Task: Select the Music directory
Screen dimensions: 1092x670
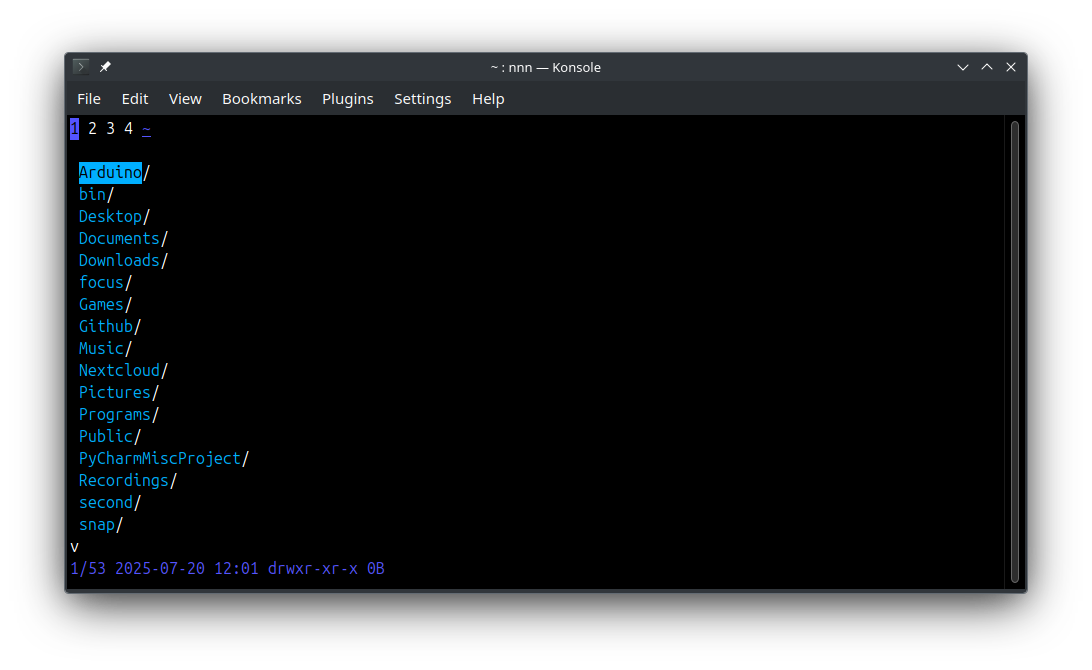Action: (105, 348)
